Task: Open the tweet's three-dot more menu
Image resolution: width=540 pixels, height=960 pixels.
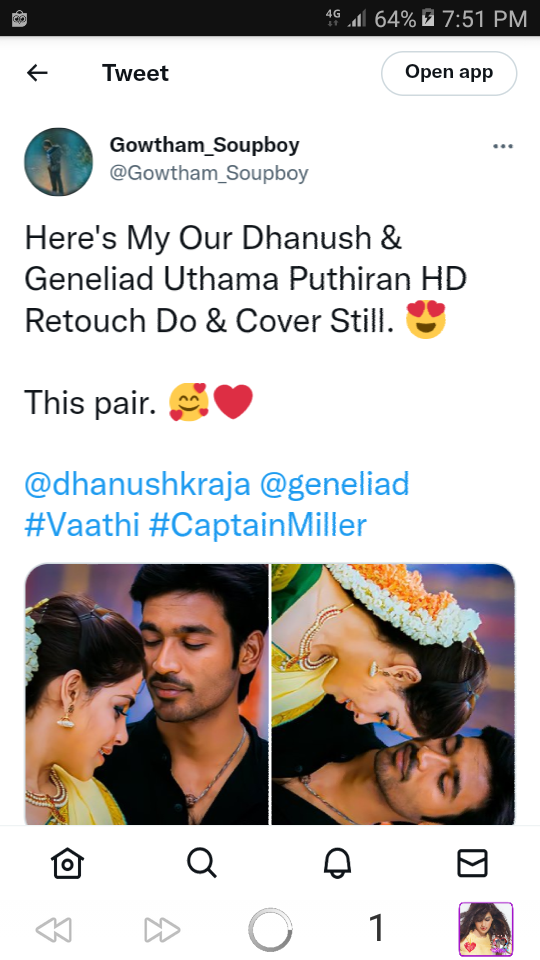Action: click(x=503, y=146)
